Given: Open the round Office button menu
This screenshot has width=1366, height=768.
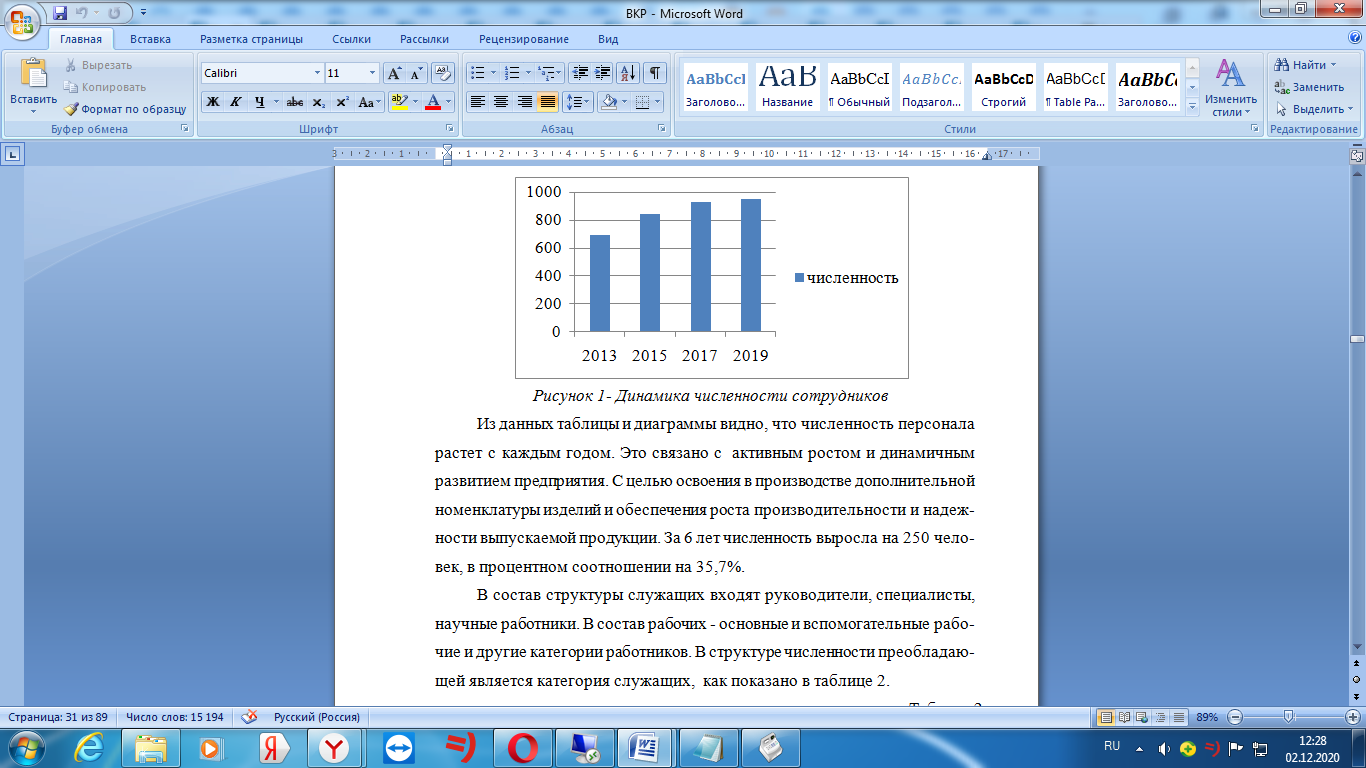Looking at the screenshot, I should pos(23,20).
